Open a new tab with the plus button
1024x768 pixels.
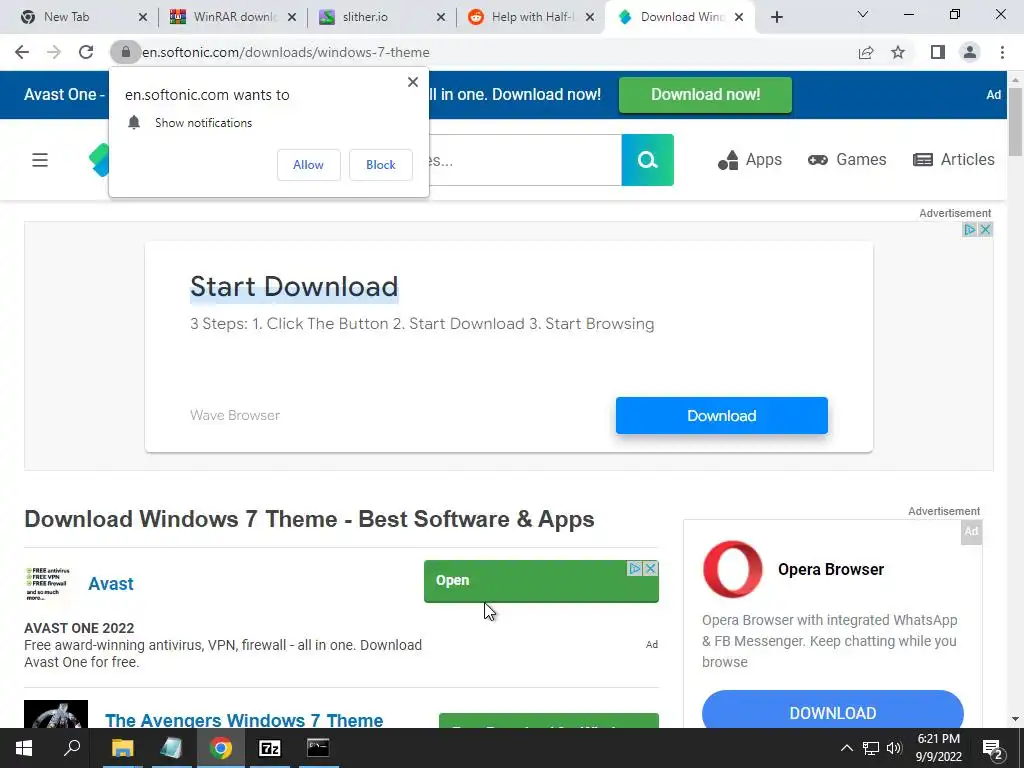(776, 17)
